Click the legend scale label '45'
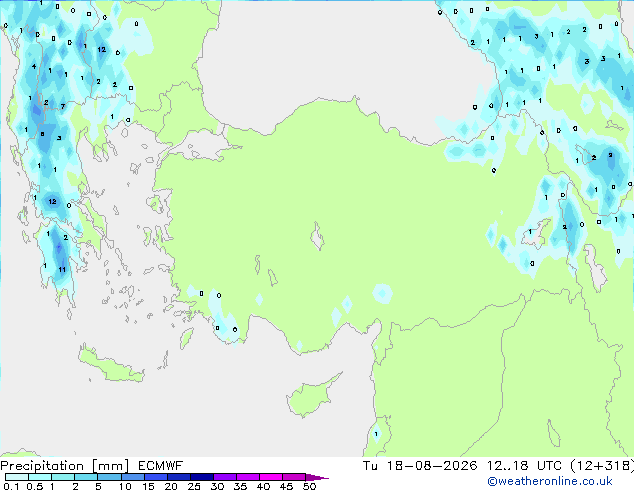Image resolution: width=634 pixels, height=490 pixels. pyautogui.click(x=286, y=486)
